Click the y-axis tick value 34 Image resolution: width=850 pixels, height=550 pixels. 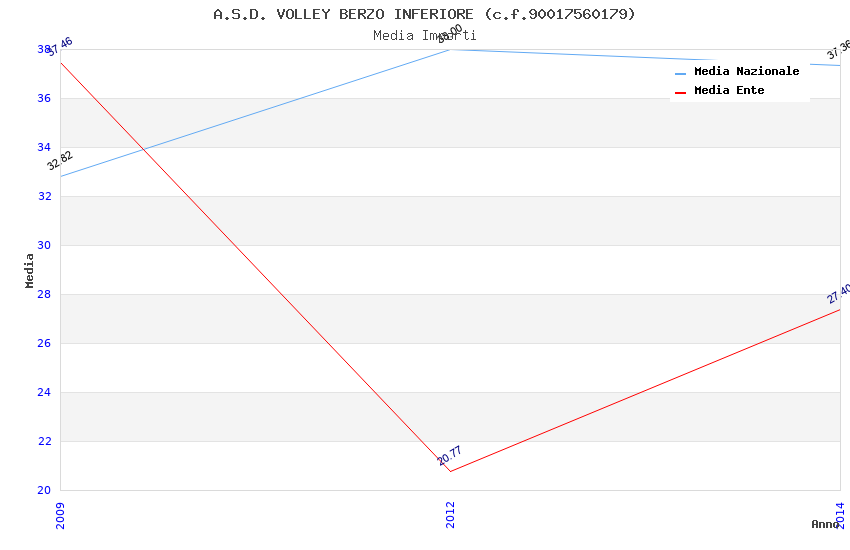coord(44,147)
